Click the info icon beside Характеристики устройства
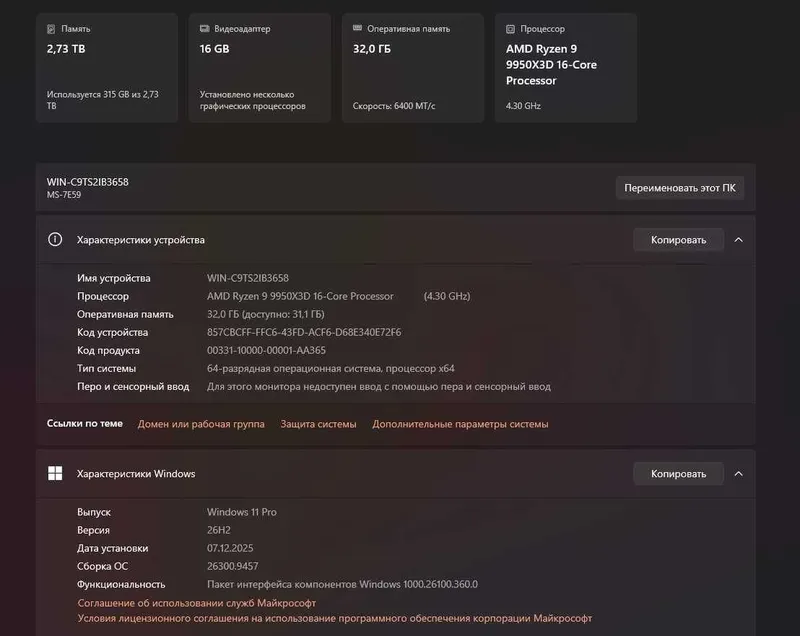The height and width of the screenshot is (636, 800). (55, 239)
